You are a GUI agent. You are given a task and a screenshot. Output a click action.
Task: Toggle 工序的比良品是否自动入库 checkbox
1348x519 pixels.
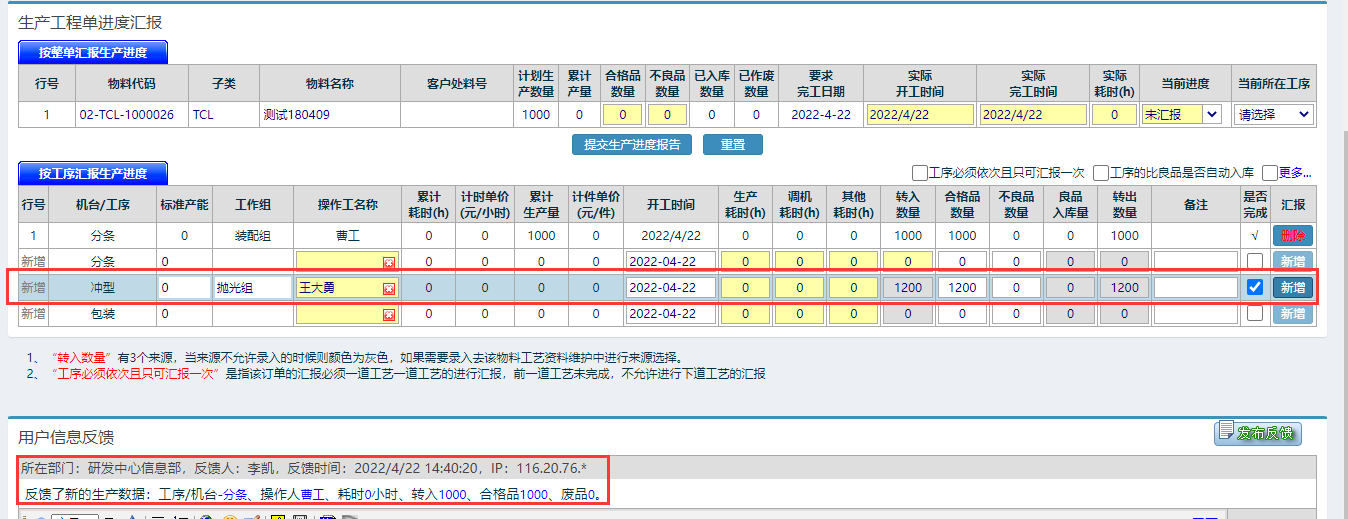point(1100,173)
